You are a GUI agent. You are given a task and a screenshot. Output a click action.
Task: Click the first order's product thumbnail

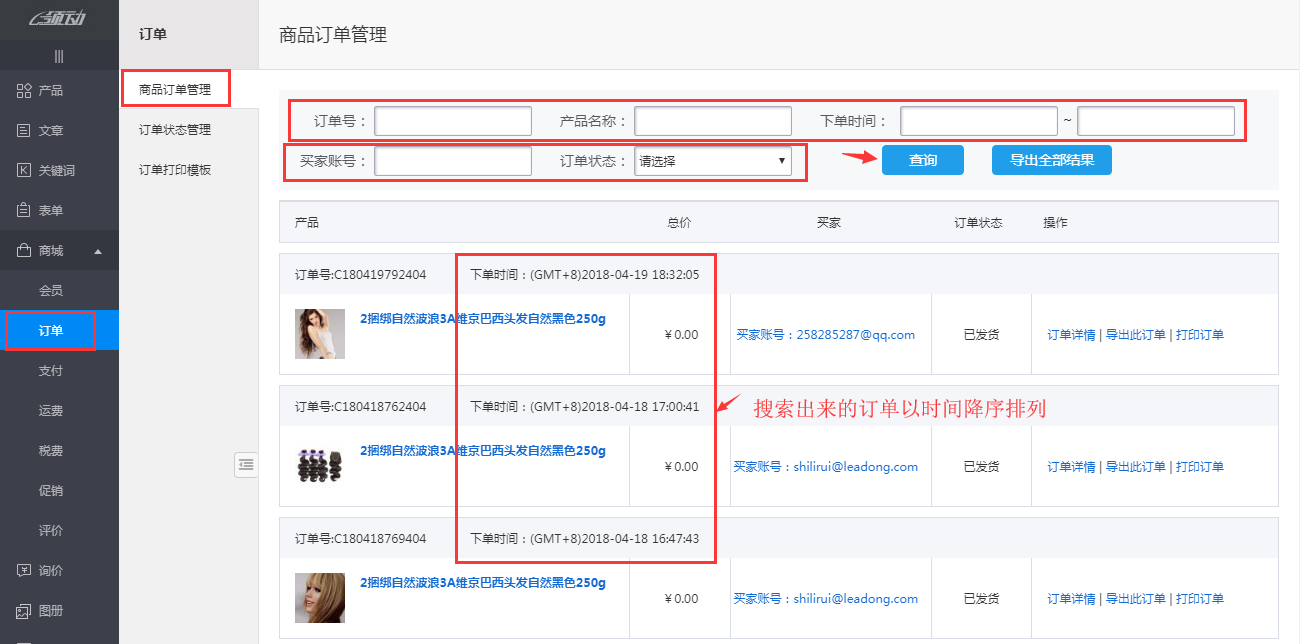pos(320,334)
